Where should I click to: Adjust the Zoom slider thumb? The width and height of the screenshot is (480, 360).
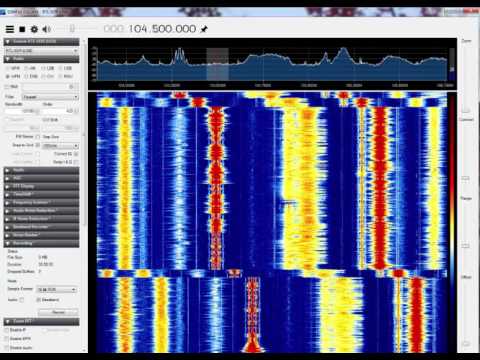pos(466,111)
